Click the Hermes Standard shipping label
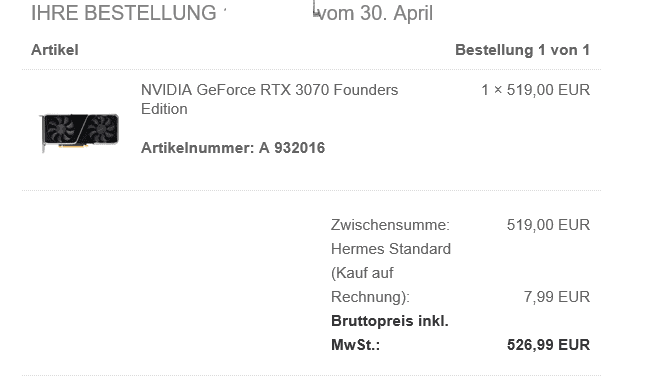 pos(391,249)
